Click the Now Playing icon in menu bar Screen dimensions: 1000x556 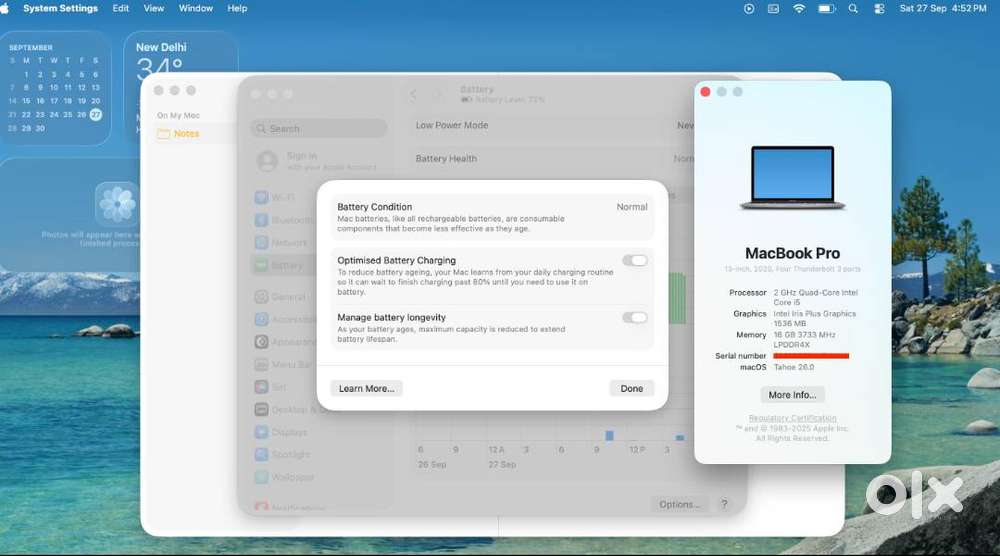coord(749,8)
